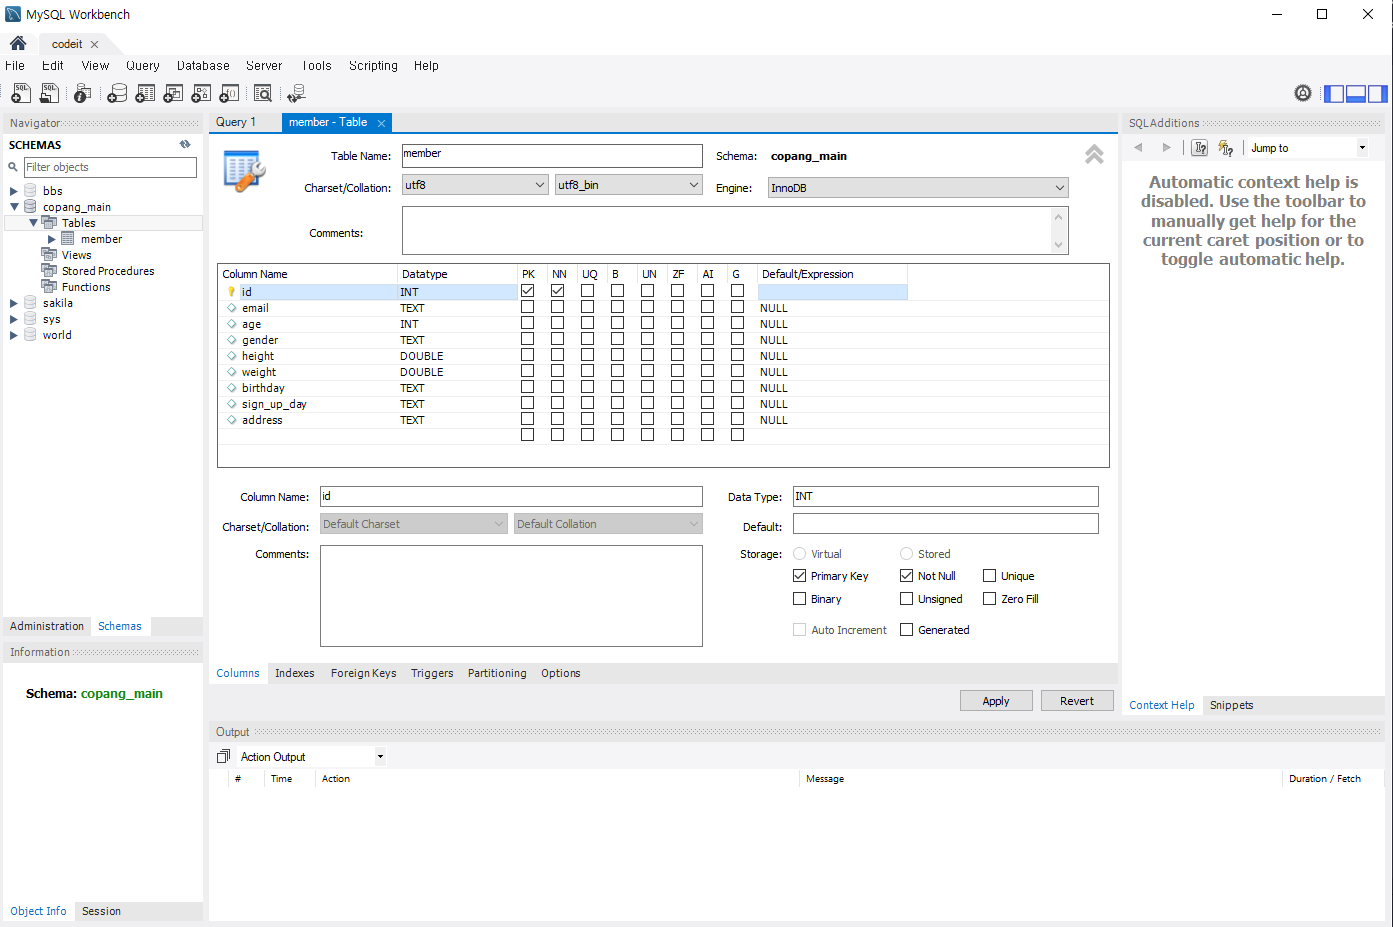Search table data toolbar icon
This screenshot has height=927, width=1393.
(263, 94)
